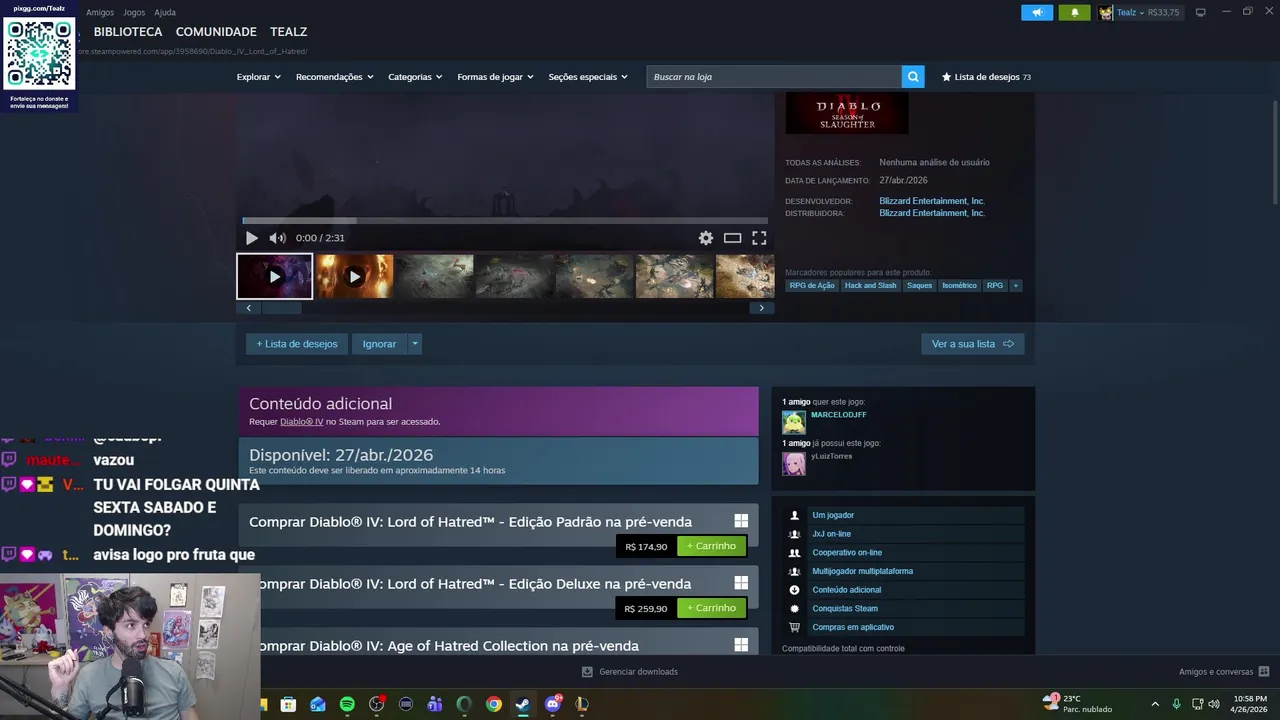This screenshot has width=1280, height=720.
Task: Show more tags with the plus button
Action: (1015, 286)
